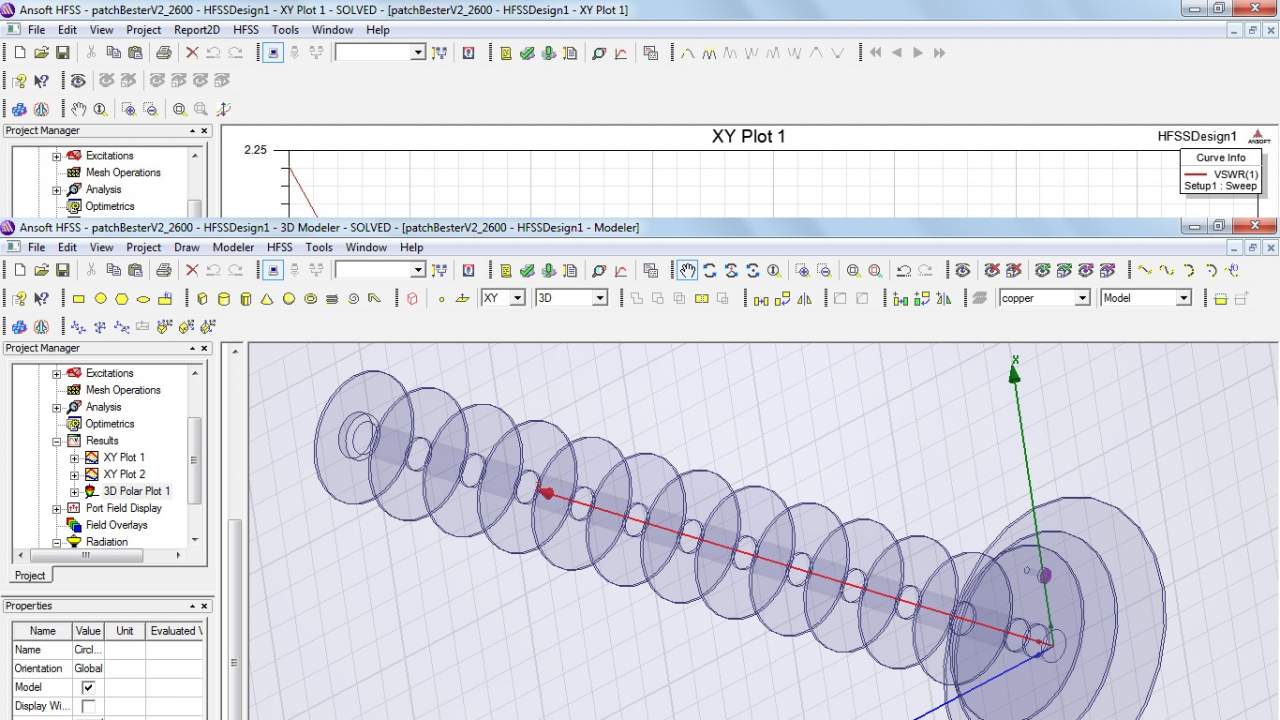Click the Save icon in Modeler toolbar
This screenshot has width=1280, height=720.
click(62, 270)
